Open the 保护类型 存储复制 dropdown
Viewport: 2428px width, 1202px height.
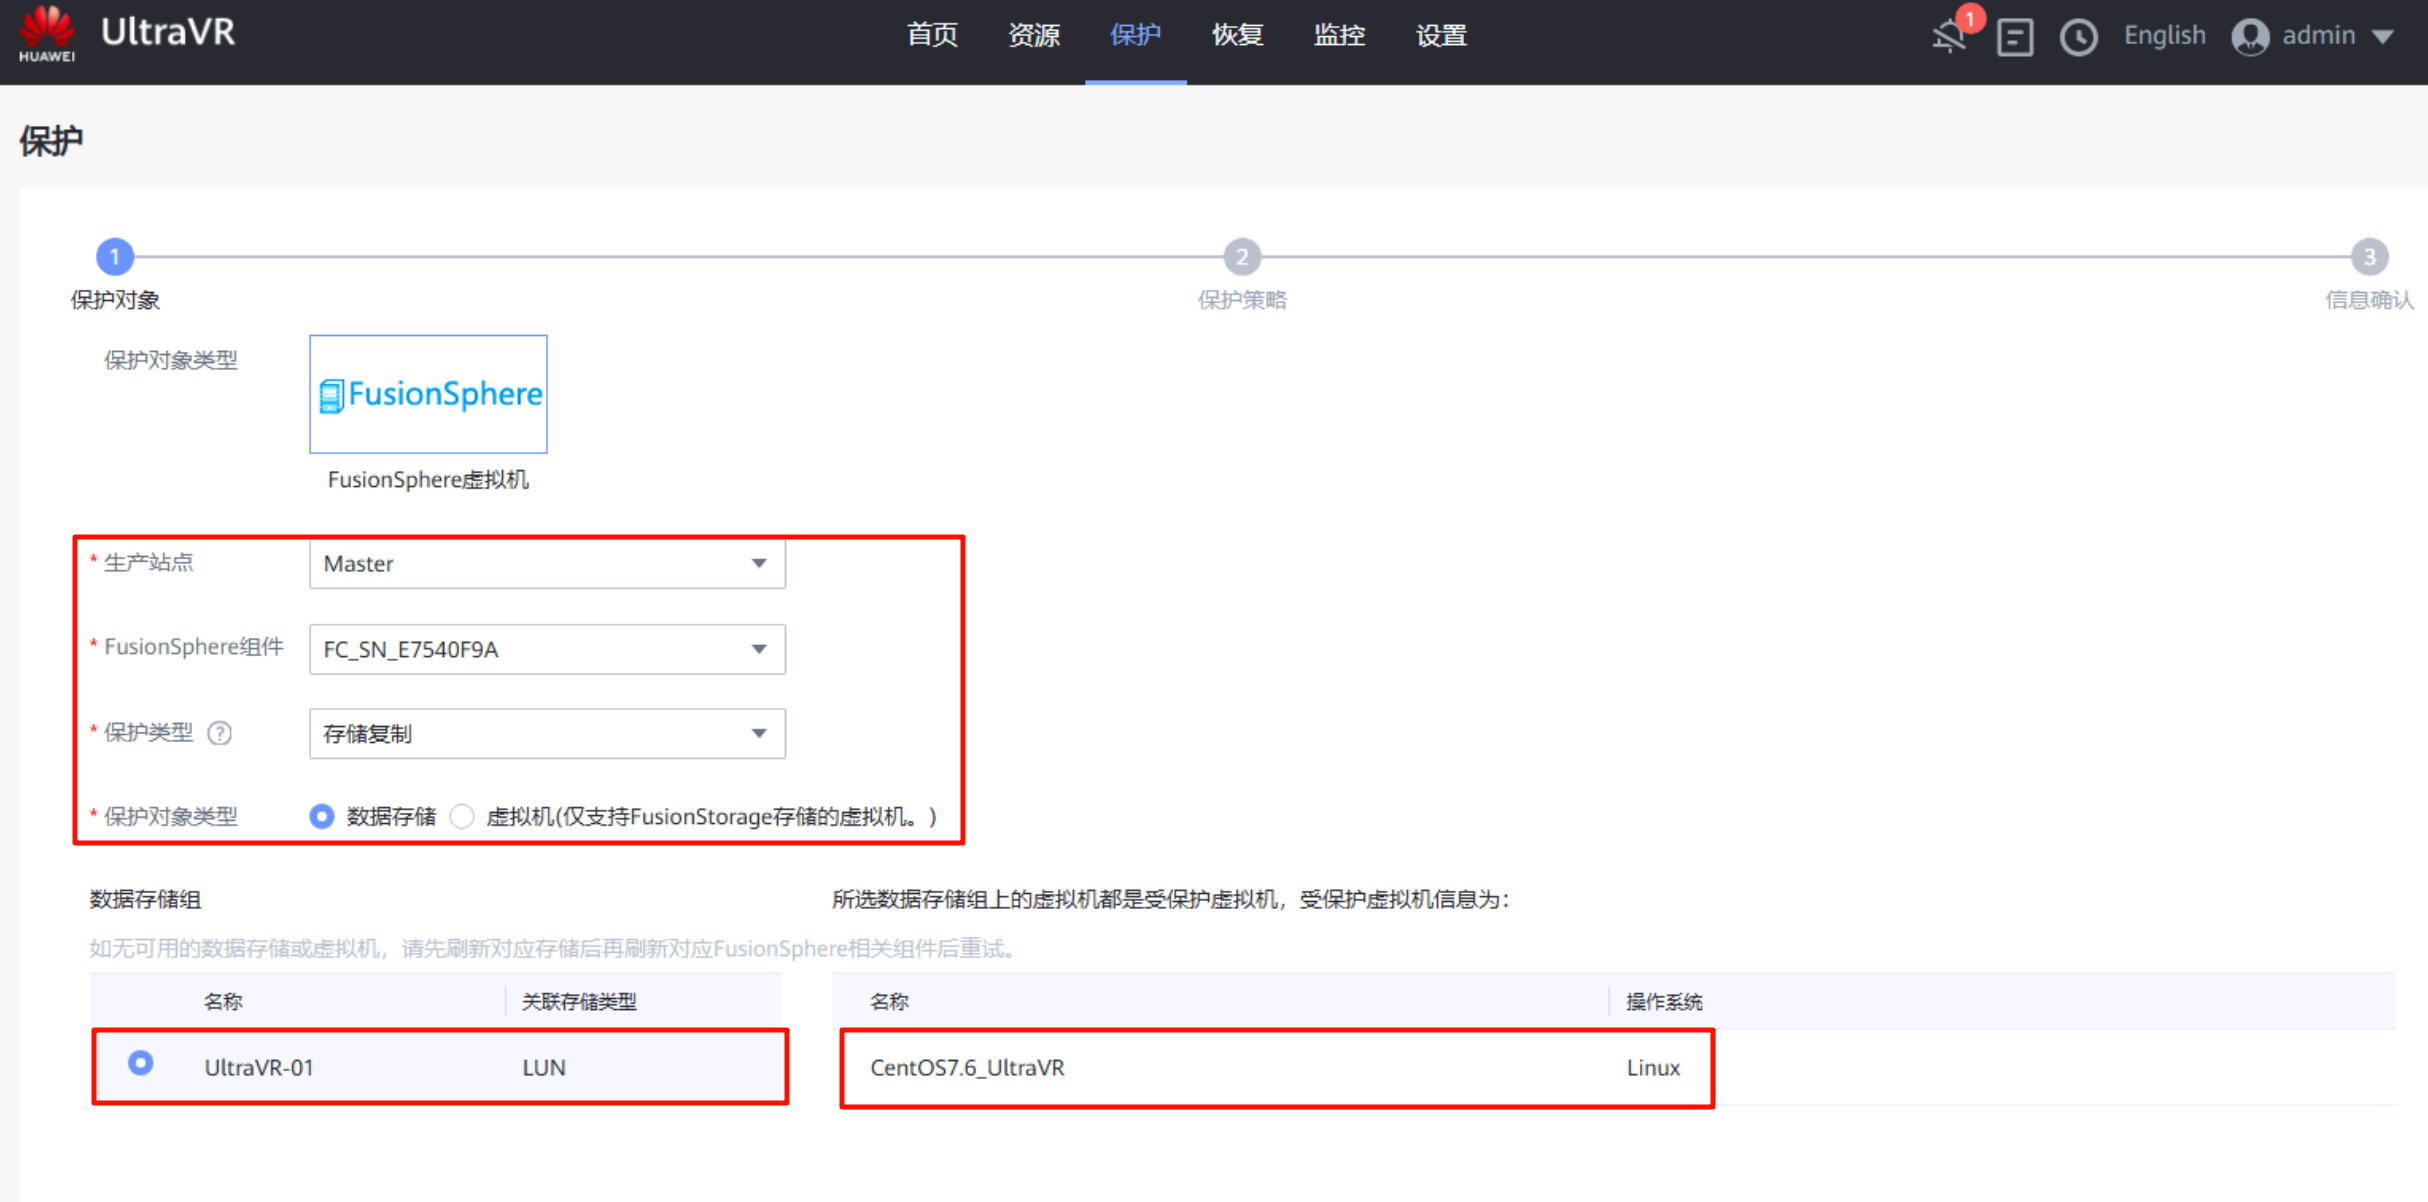coord(547,734)
